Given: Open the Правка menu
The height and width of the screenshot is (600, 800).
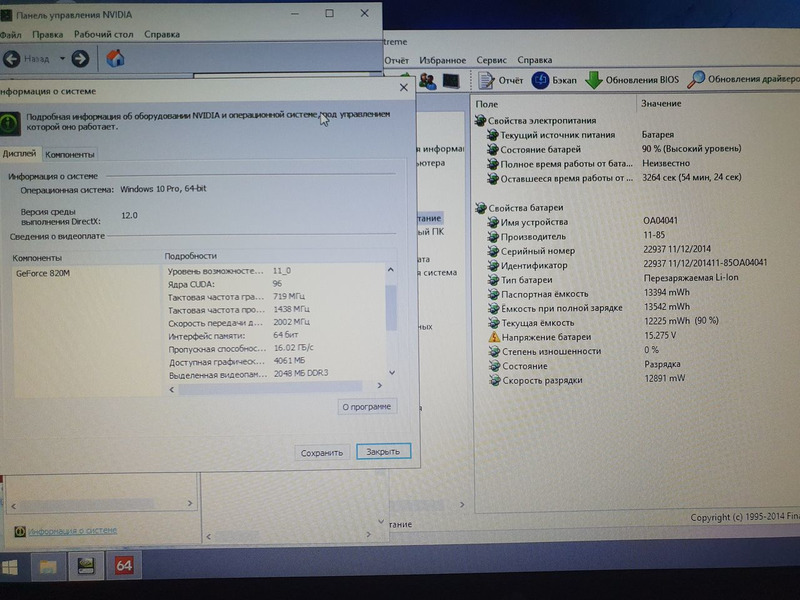Looking at the screenshot, I should pyautogui.click(x=47, y=35).
